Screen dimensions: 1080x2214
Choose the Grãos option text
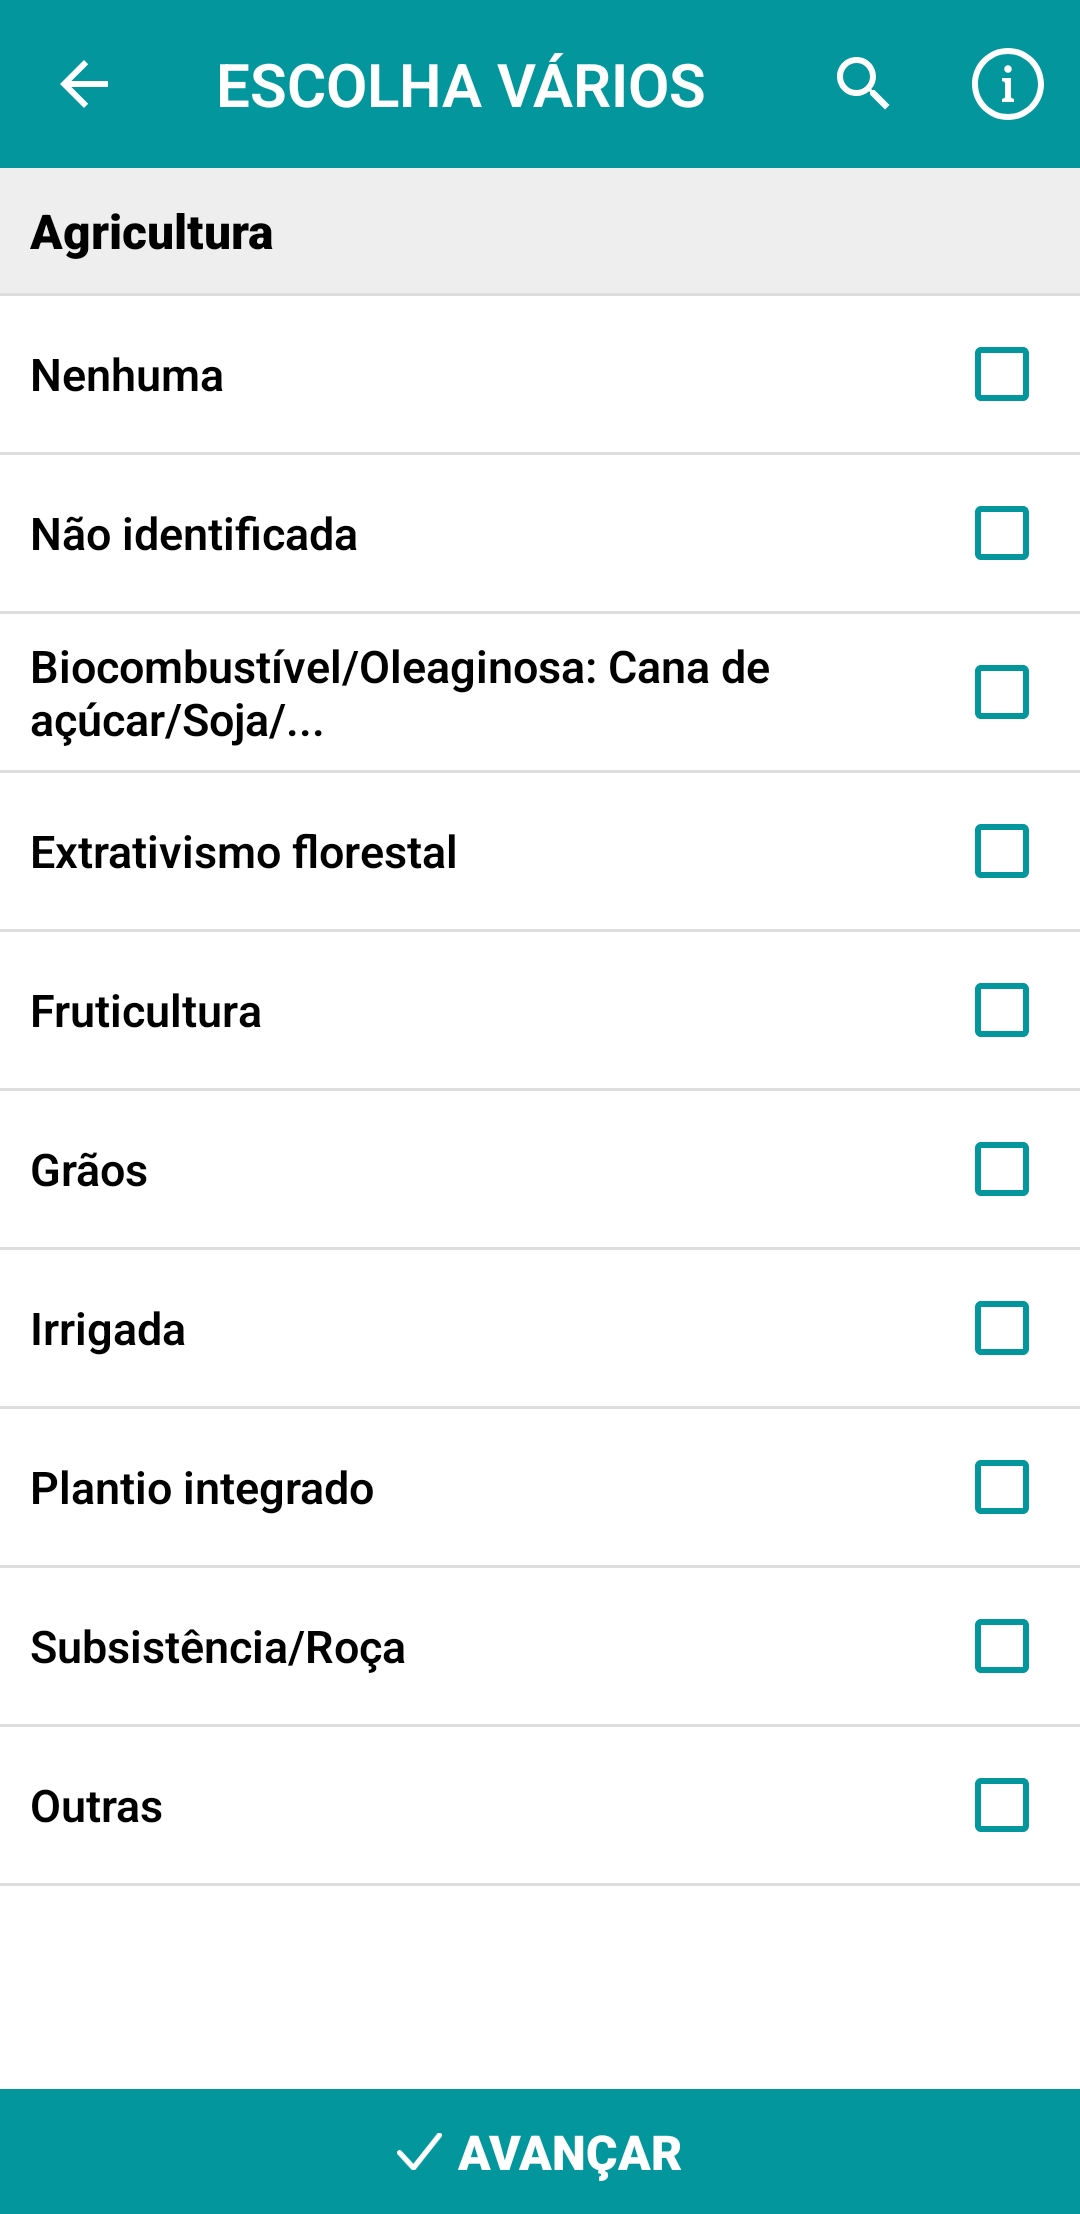89,1171
